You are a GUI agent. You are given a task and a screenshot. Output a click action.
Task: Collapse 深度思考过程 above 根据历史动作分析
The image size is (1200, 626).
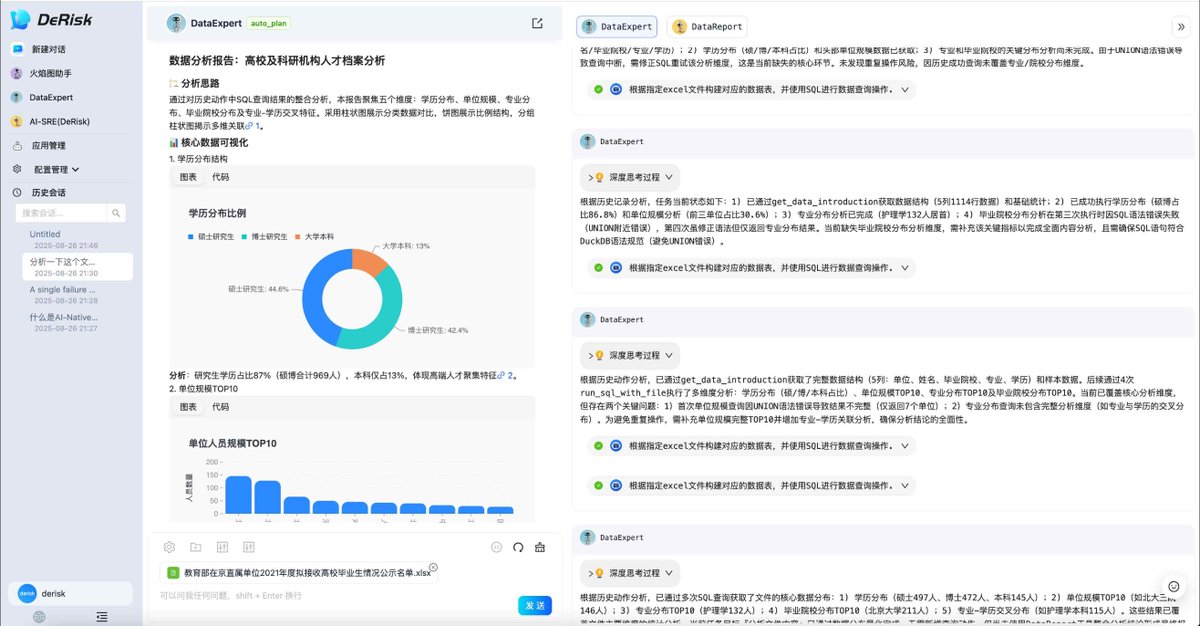tap(630, 355)
